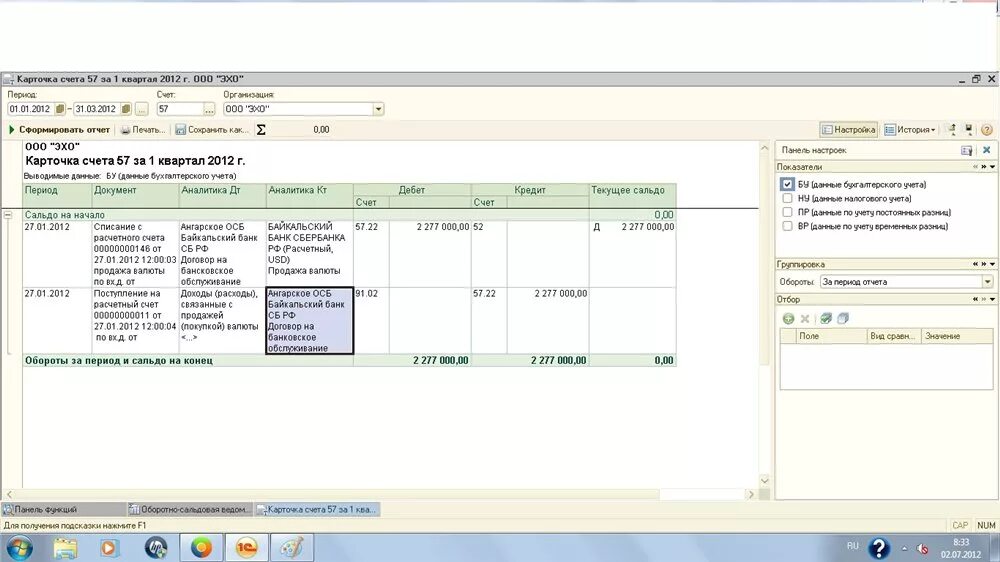
Task: Click the panel layout icon in Панель настроек
Action: (x=967, y=151)
